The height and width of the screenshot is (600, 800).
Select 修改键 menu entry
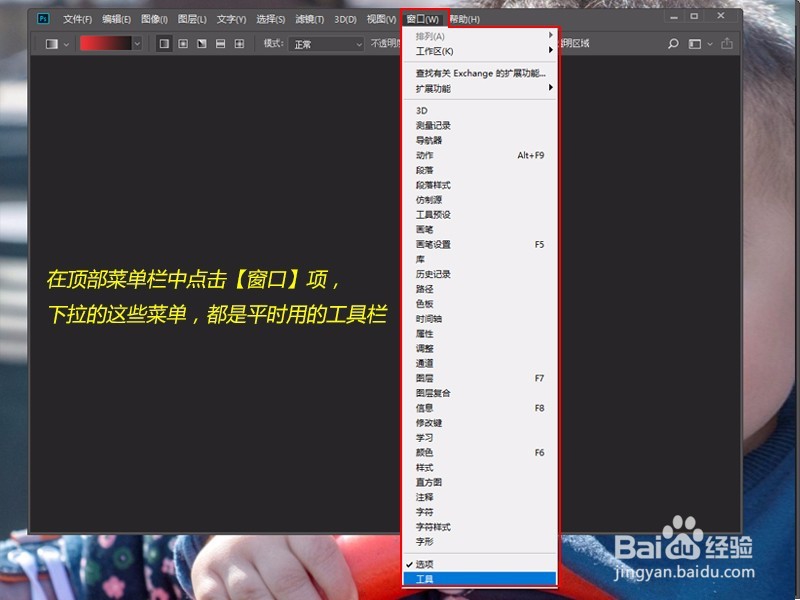pyautogui.click(x=480, y=422)
